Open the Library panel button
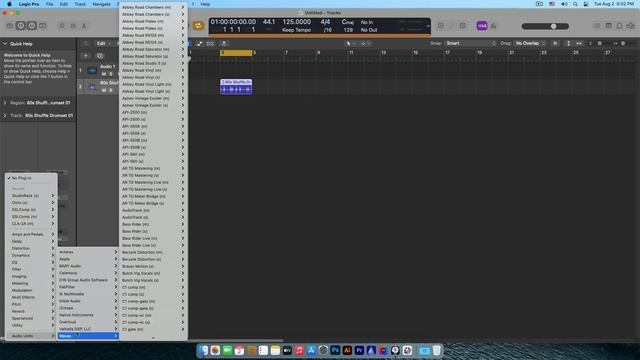Screen dimensions: 640x360 point(10,26)
